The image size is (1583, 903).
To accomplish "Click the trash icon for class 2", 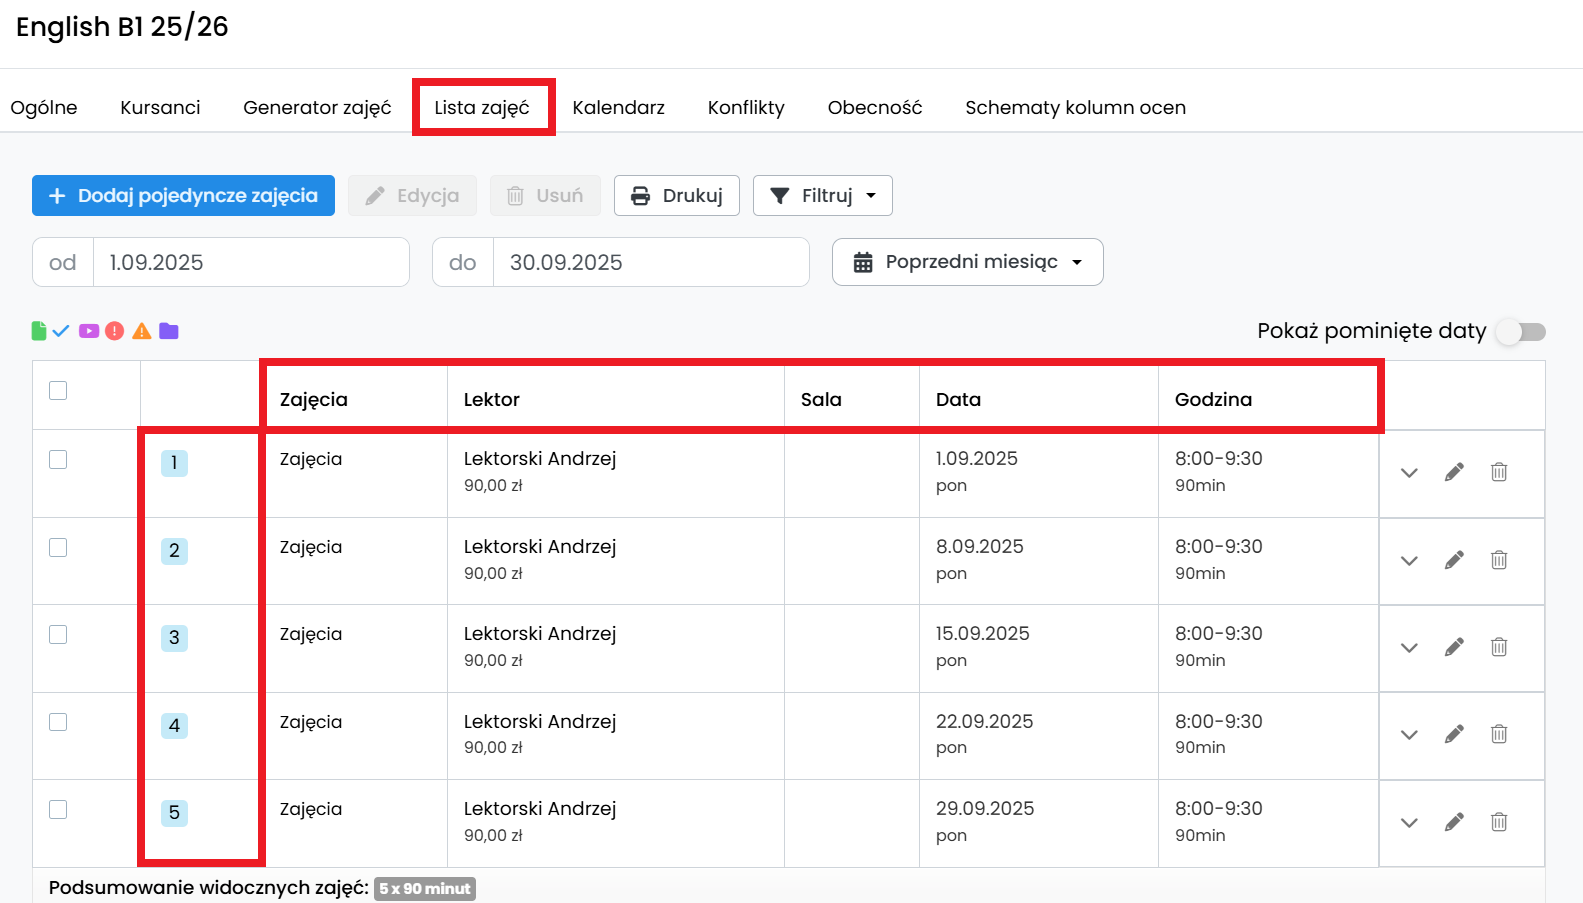I will 1498,560.
